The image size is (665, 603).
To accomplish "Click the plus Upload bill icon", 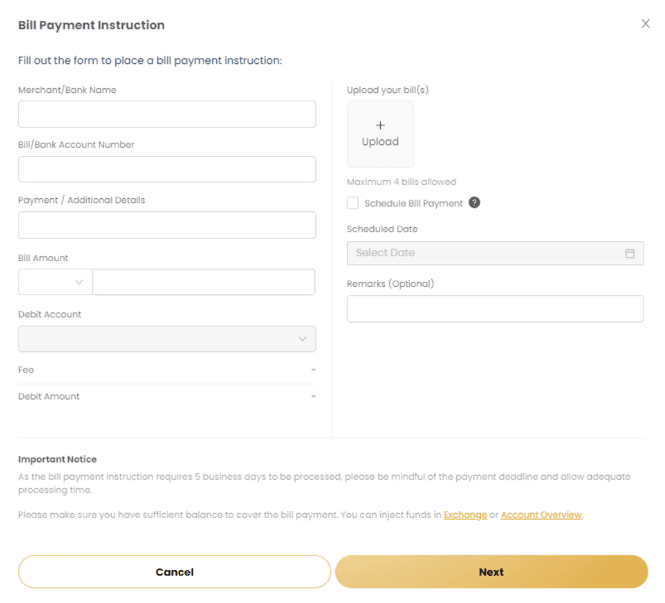I will click(380, 126).
